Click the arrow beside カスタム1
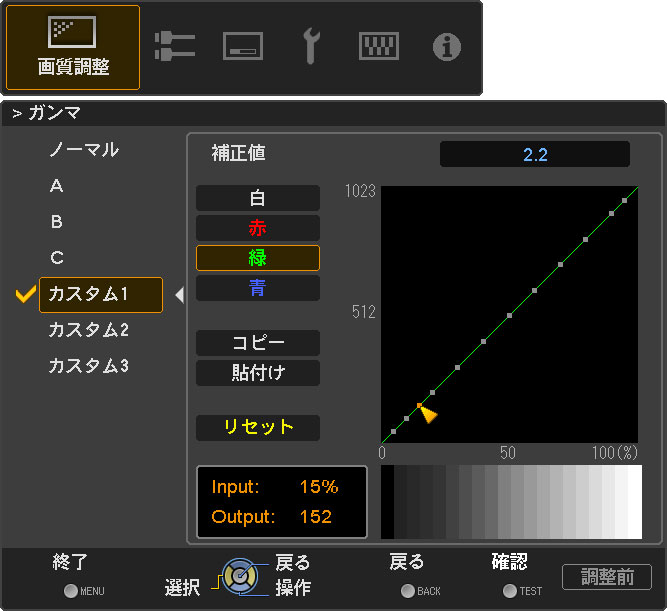The height and width of the screenshot is (611, 667). pos(179,295)
